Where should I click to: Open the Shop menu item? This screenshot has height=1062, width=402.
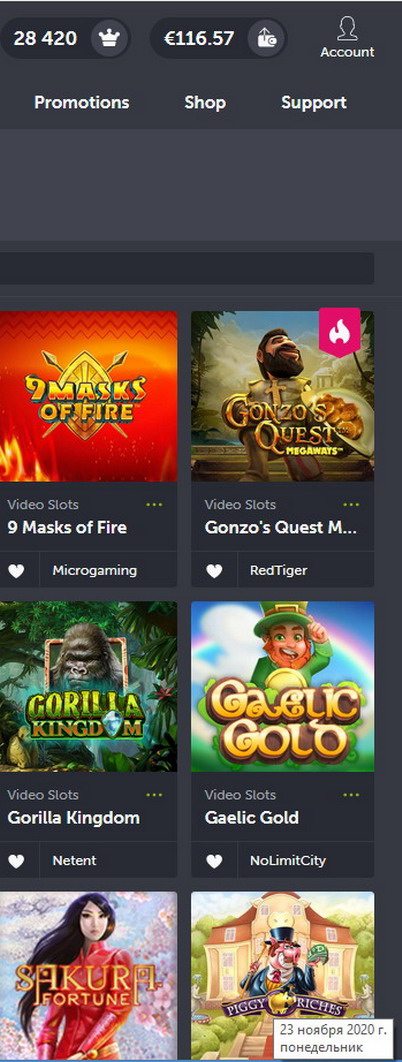point(205,103)
